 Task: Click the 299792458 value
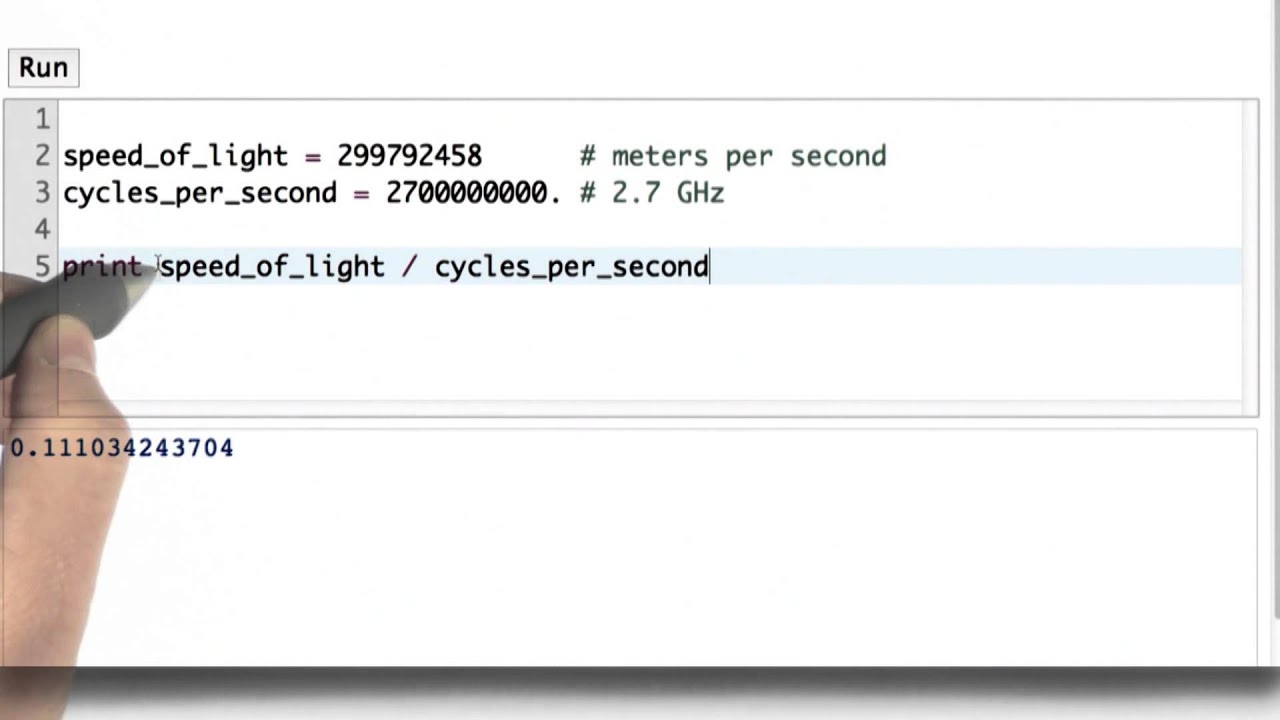coord(409,157)
